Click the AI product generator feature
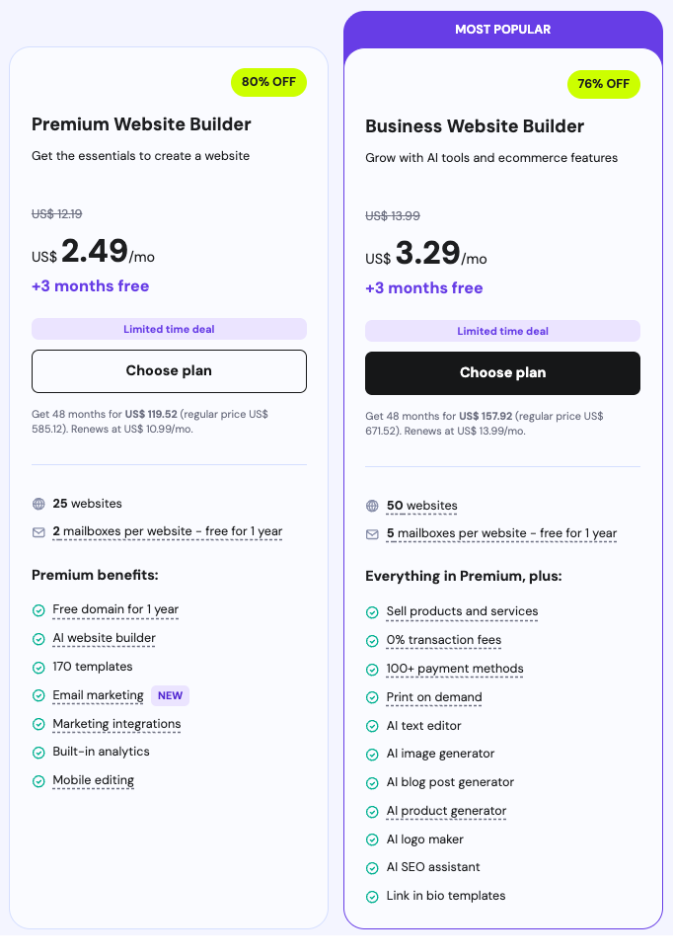Image resolution: width=673 pixels, height=936 pixels. coord(446,811)
